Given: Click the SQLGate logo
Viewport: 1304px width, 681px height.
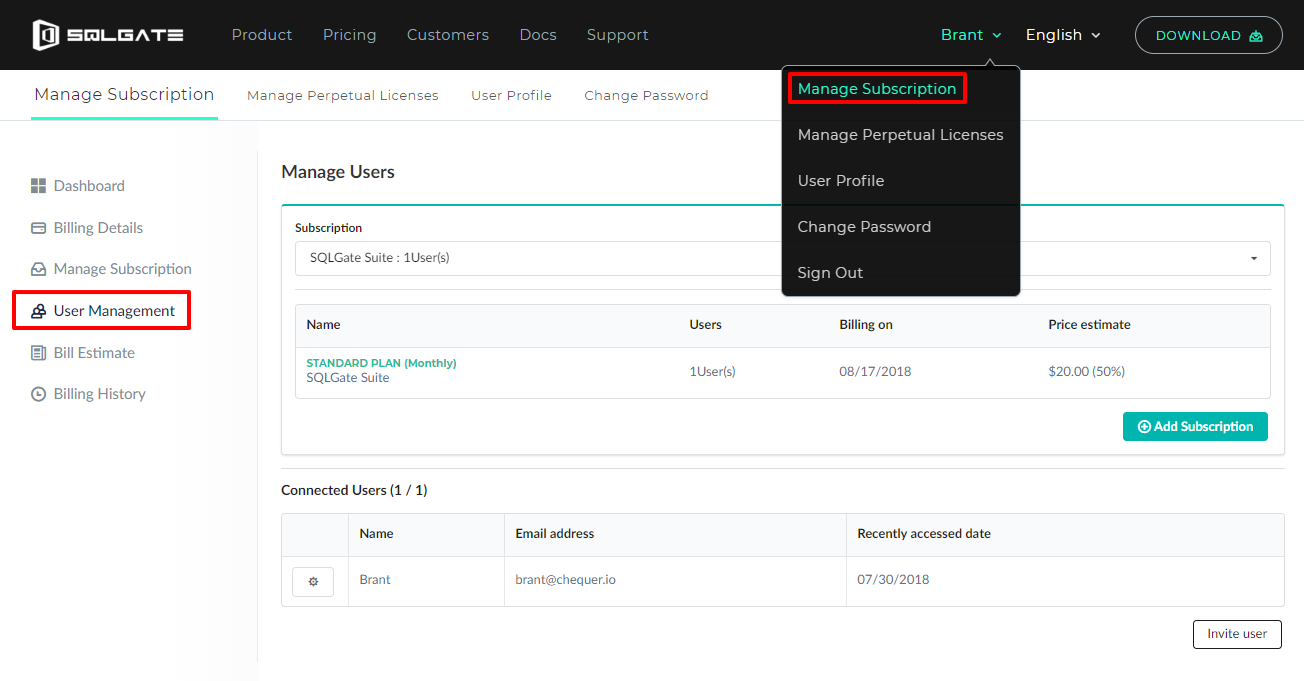Looking at the screenshot, I should click(108, 35).
